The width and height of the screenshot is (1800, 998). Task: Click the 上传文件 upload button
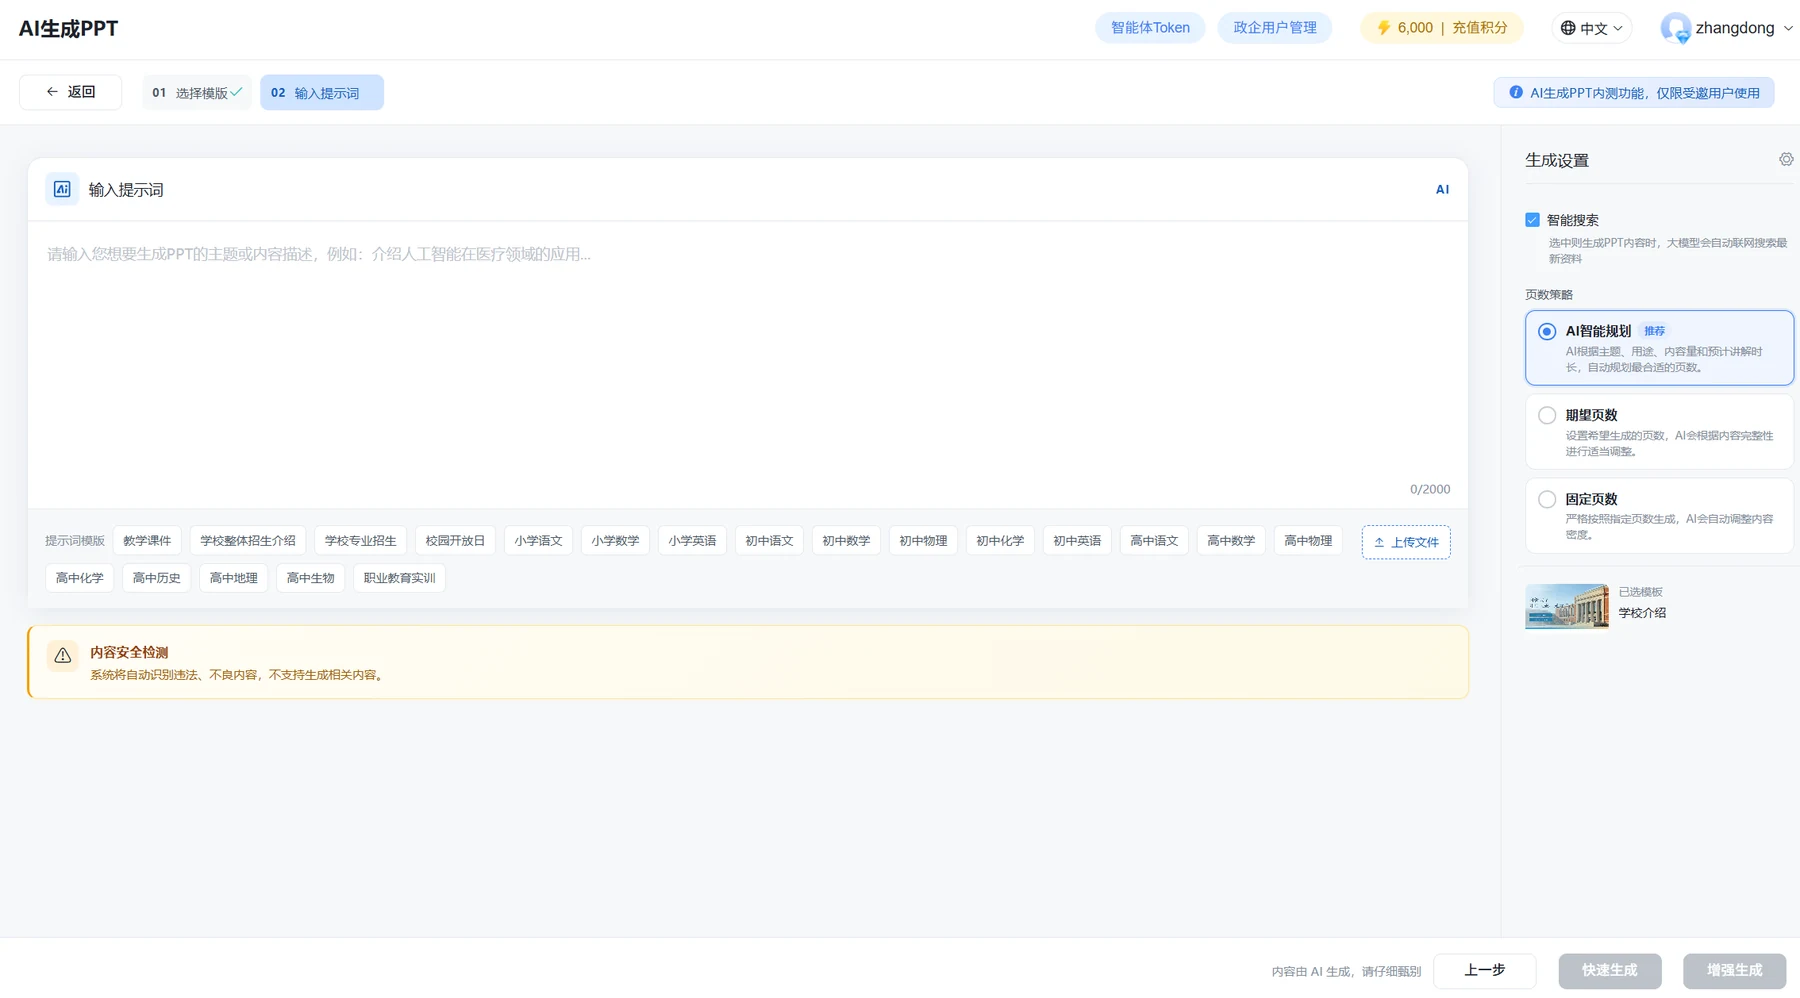click(x=1406, y=542)
